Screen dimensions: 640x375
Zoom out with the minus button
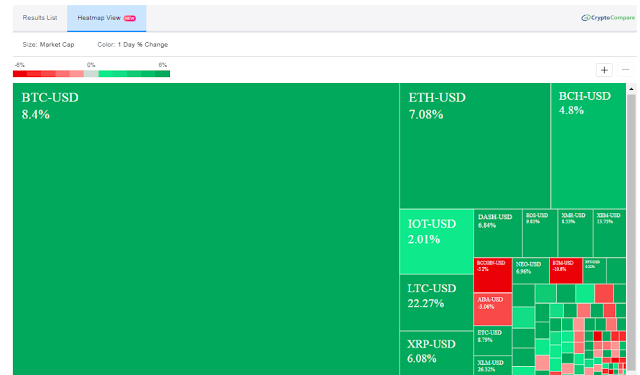pyautogui.click(x=625, y=70)
